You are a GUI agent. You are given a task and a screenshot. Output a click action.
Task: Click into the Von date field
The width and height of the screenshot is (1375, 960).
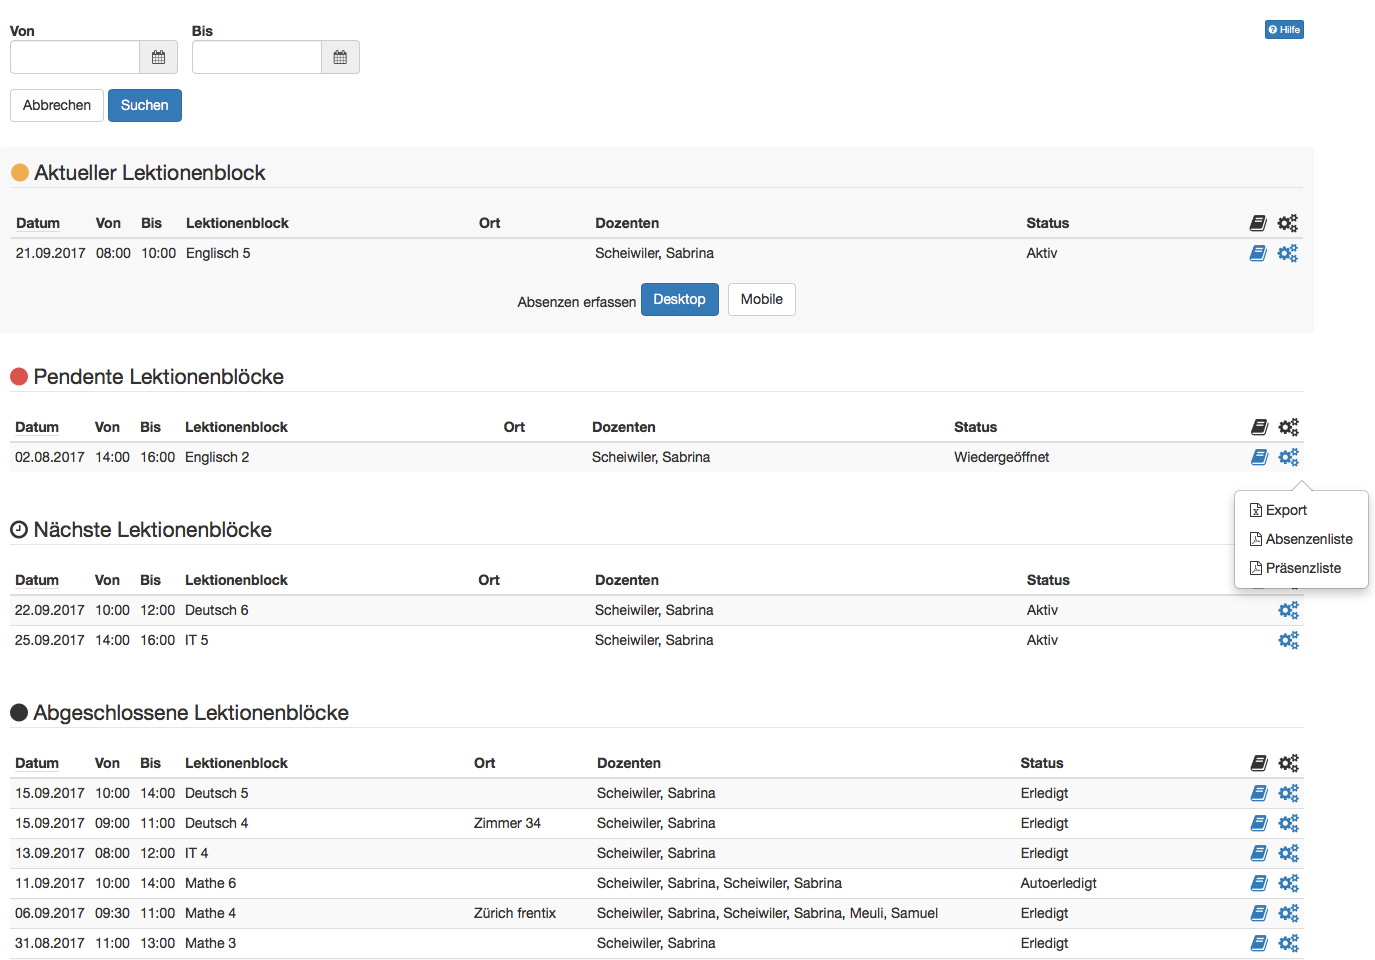[x=75, y=58]
